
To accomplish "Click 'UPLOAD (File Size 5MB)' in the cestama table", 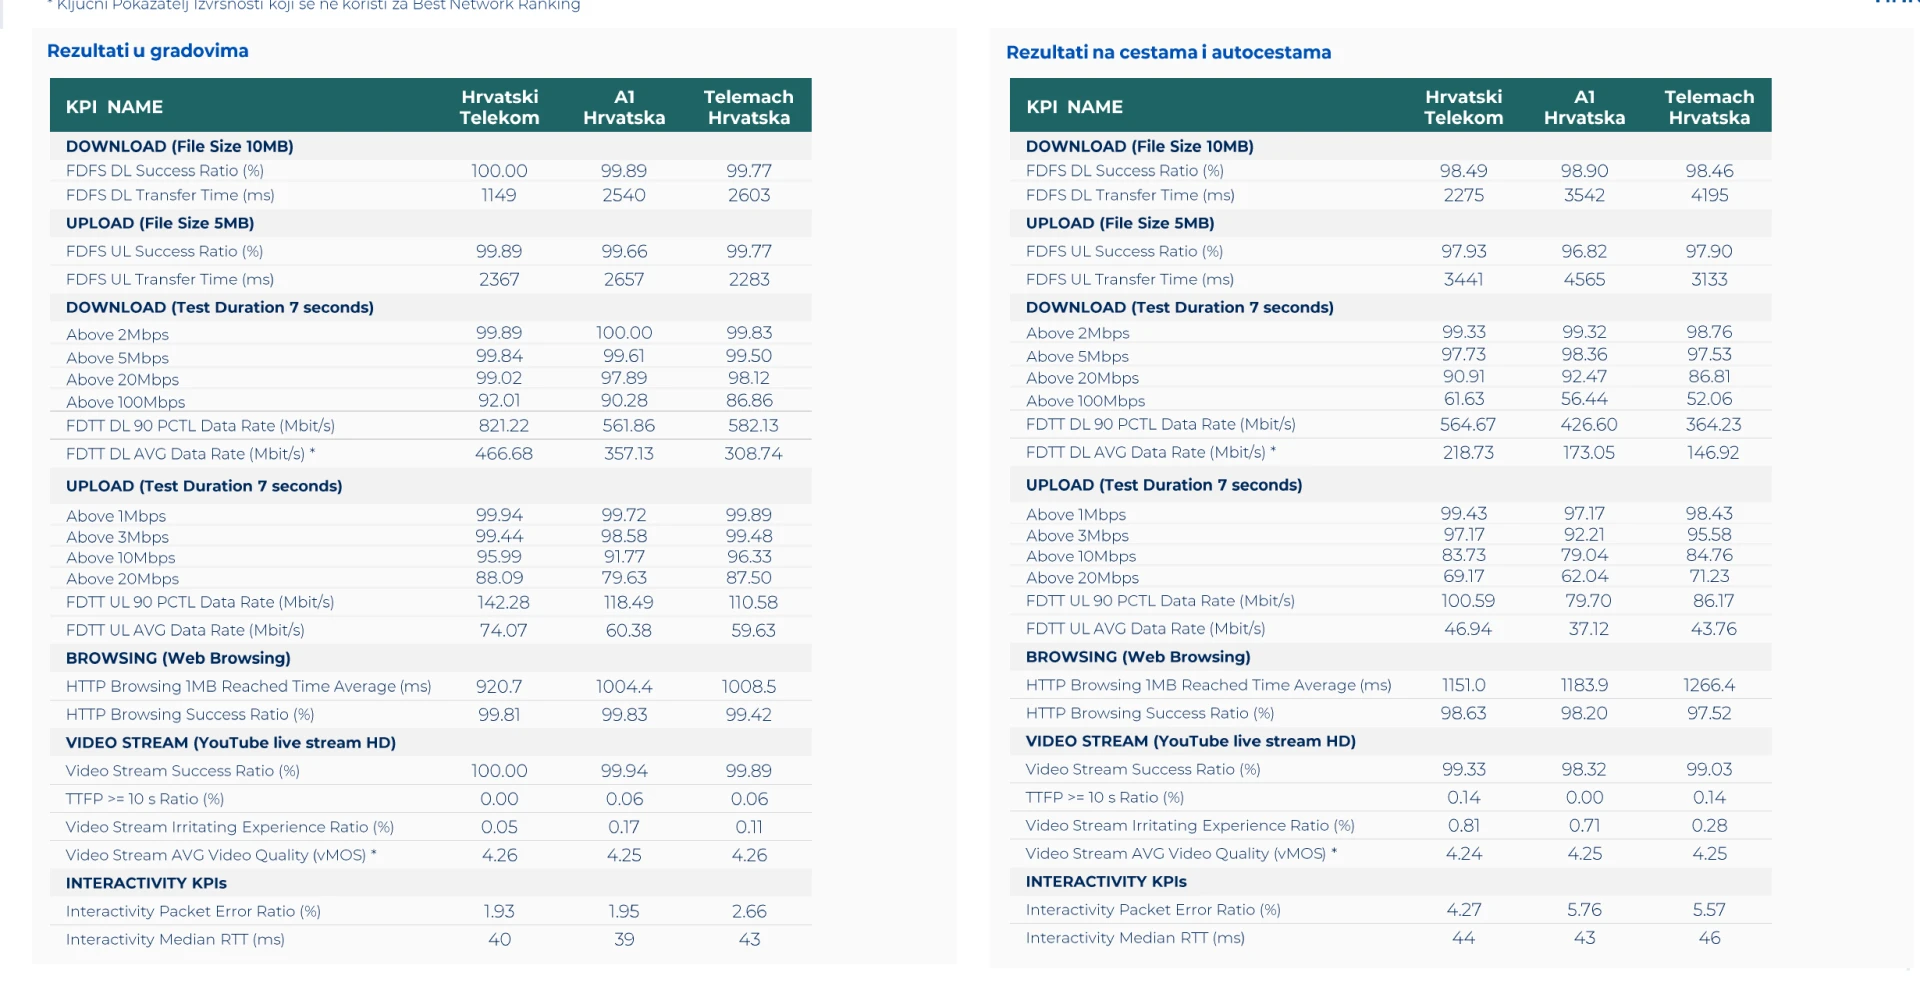I will pos(1120,223).
